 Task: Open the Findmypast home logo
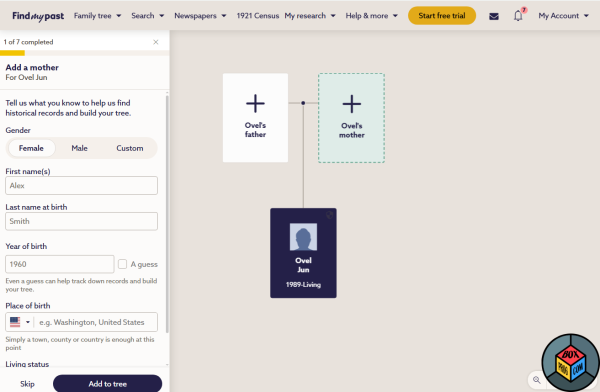click(38, 16)
